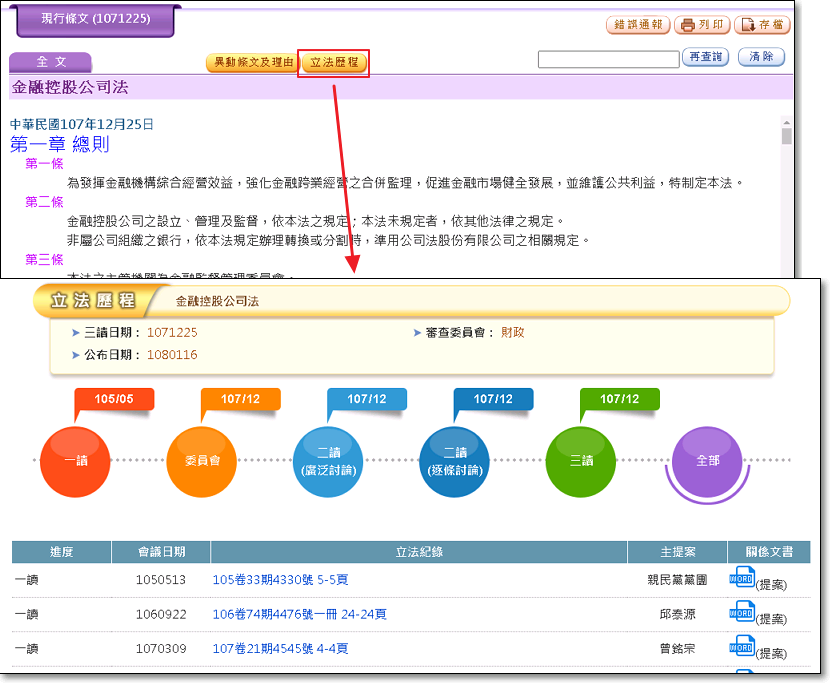Switch to the 全文 tab
The image size is (831, 689).
50,62
